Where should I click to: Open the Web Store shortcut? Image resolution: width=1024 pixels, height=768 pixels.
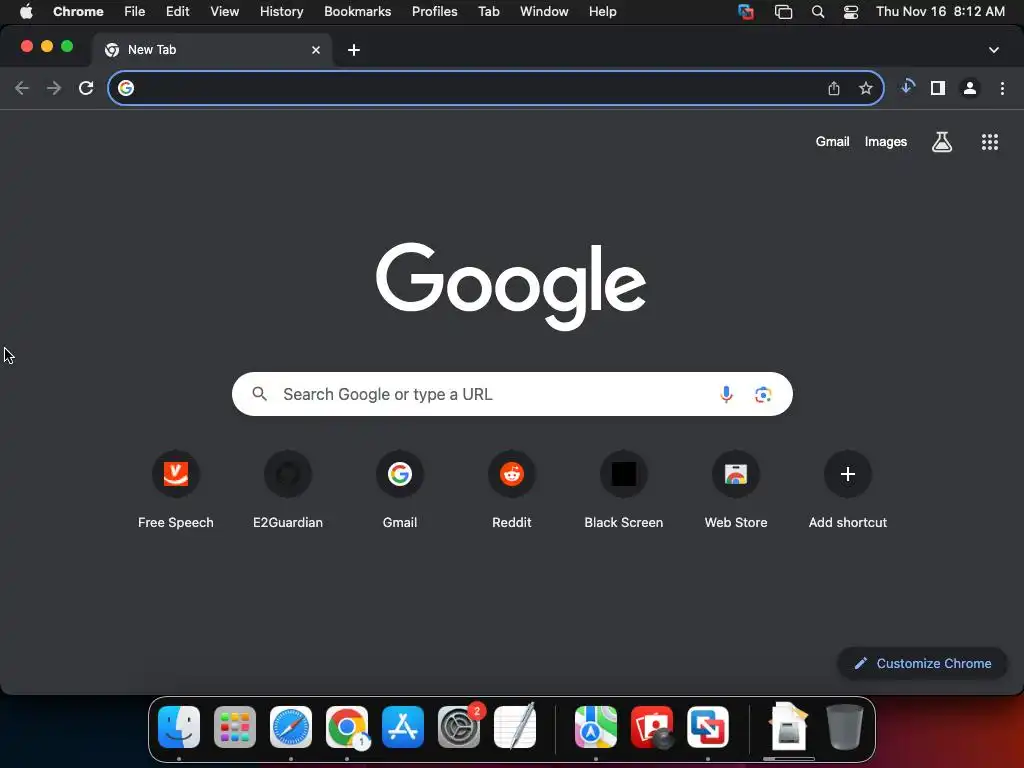pos(736,490)
